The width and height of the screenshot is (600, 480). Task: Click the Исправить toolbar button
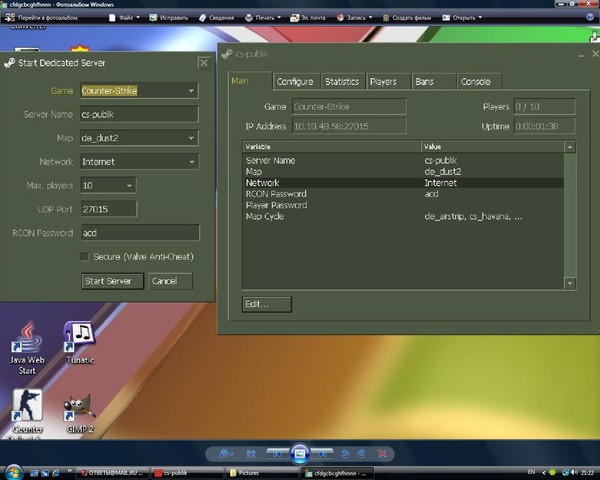coord(169,18)
